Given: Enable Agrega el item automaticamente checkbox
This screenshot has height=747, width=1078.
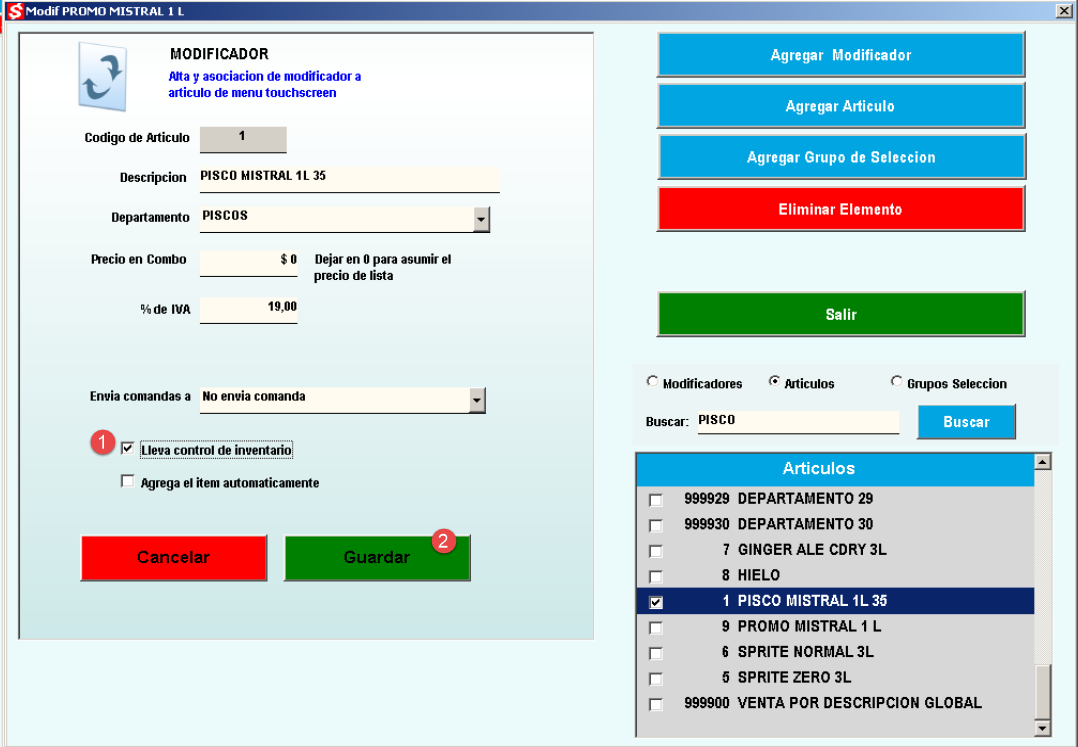Looking at the screenshot, I should click(x=127, y=481).
